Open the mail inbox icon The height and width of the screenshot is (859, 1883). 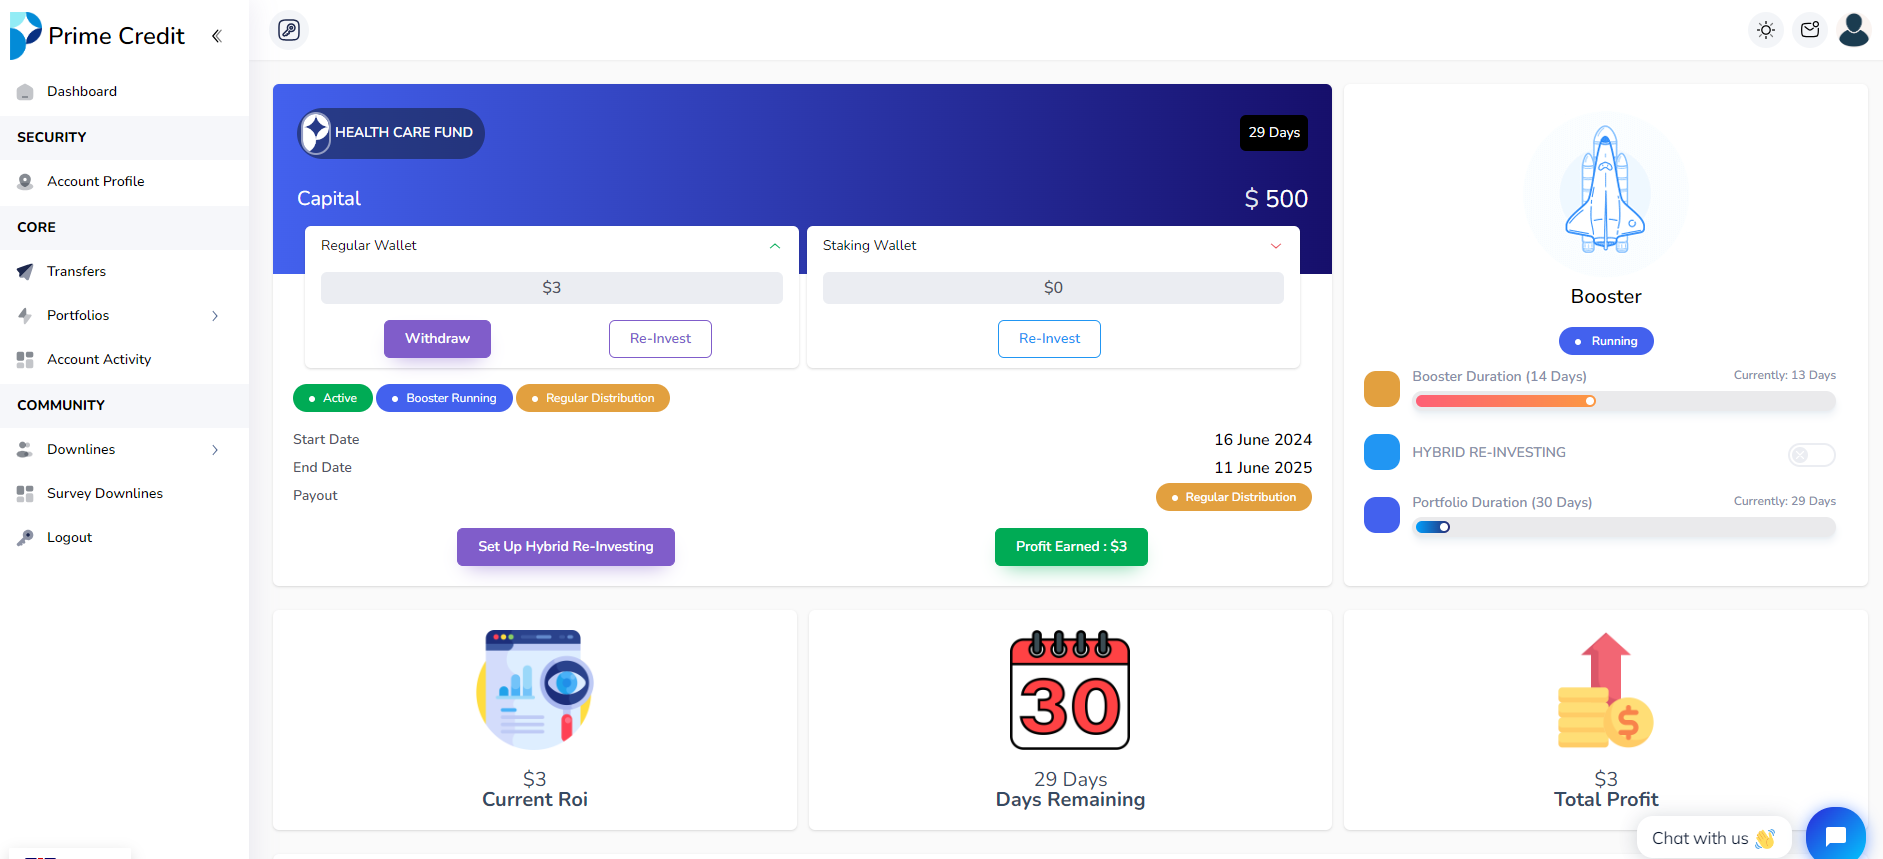pyautogui.click(x=1810, y=30)
